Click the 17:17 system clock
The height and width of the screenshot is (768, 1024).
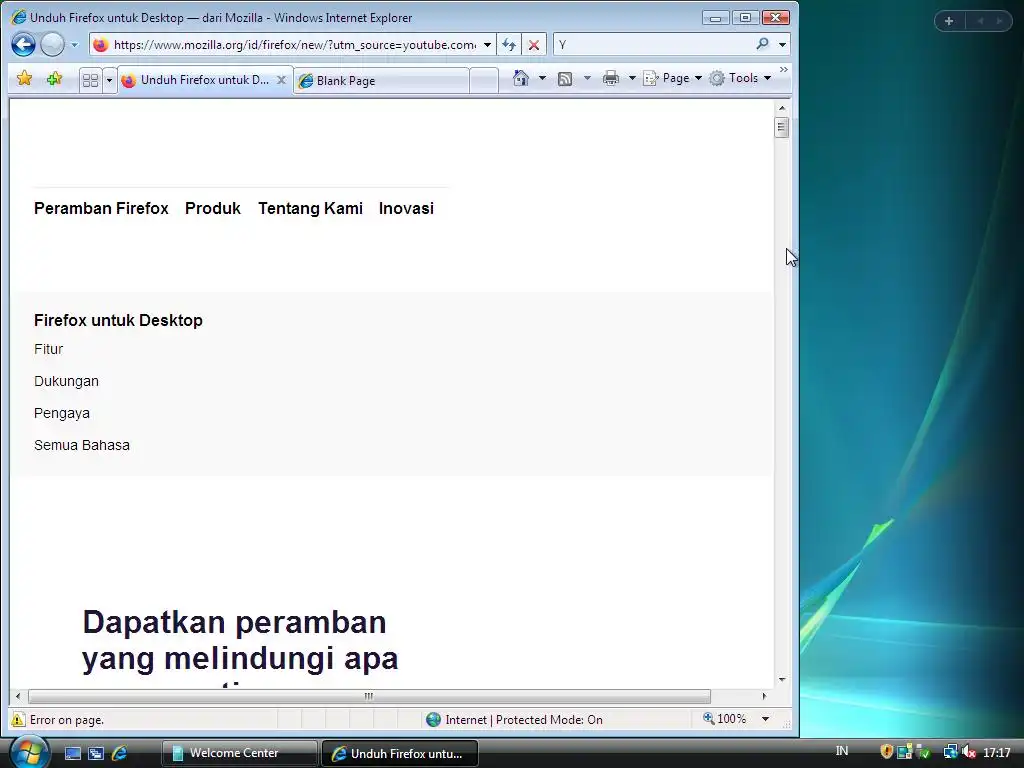[x=997, y=753]
